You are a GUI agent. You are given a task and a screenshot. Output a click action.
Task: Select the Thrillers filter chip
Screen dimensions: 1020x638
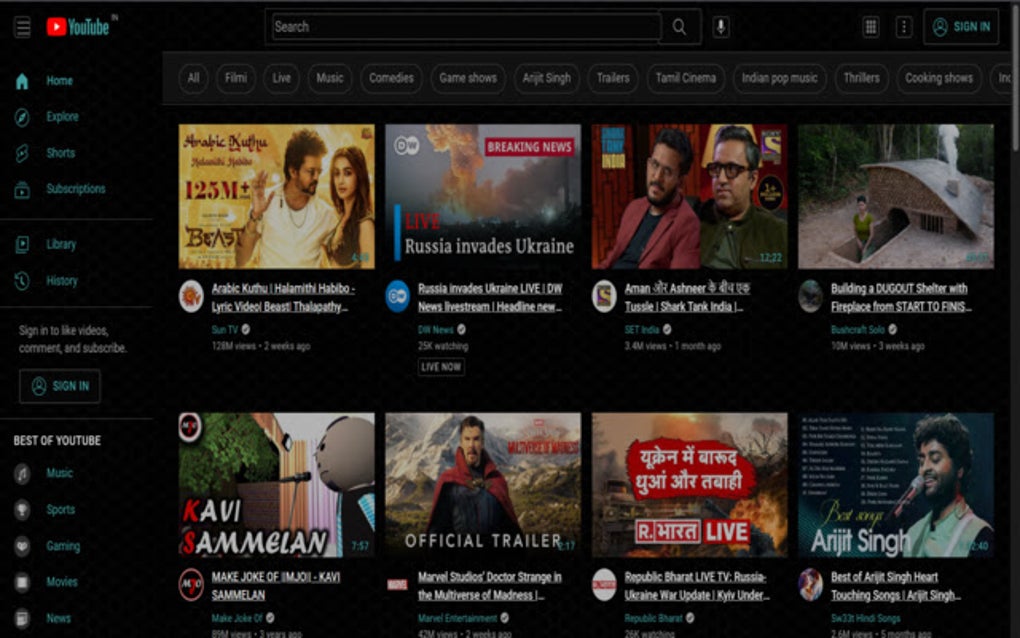(861, 78)
